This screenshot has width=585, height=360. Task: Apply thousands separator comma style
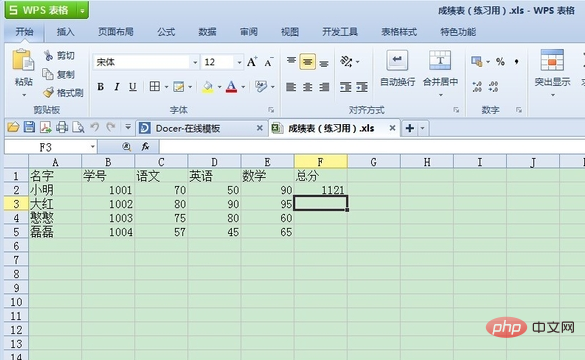tap(517, 62)
